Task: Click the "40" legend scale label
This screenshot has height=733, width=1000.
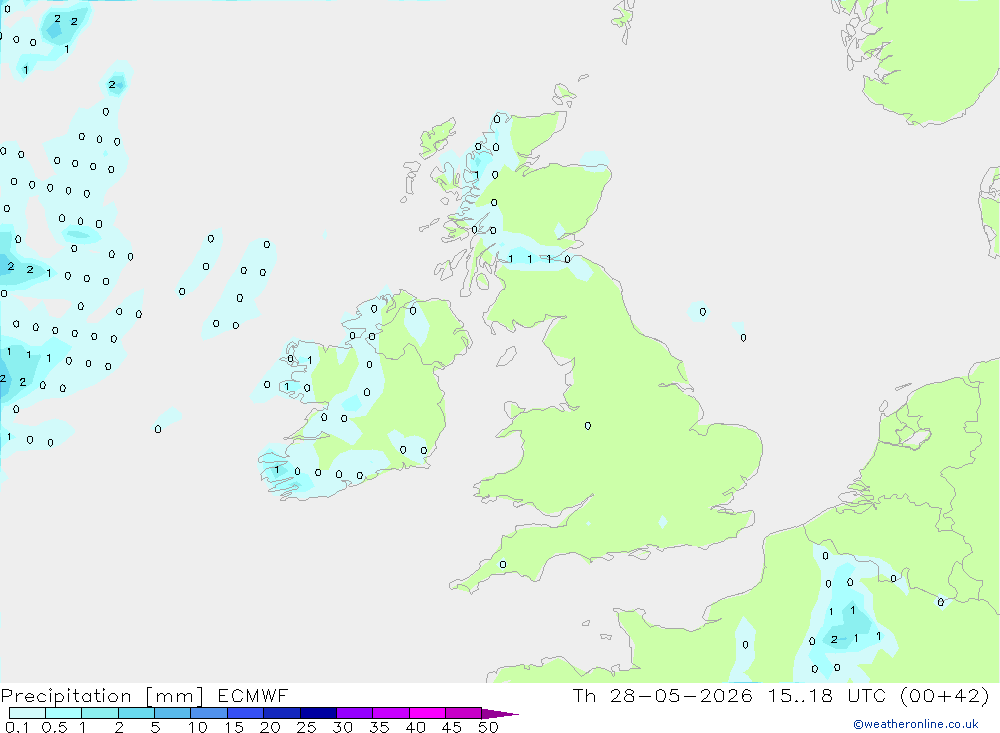Action: coord(415,727)
